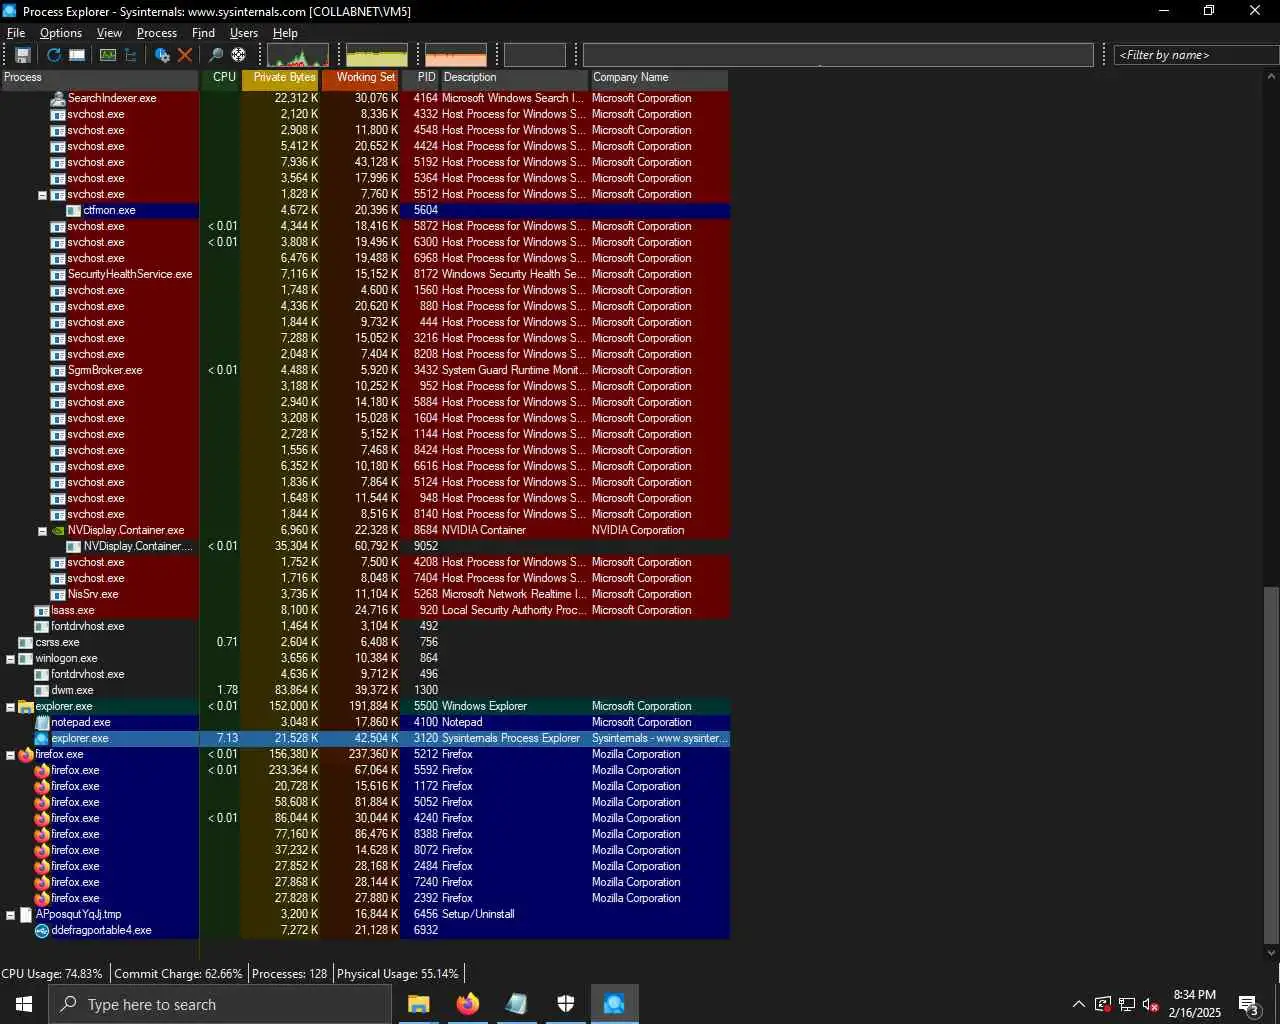Viewport: 1280px width, 1024px height.
Task: Open Firefox from the taskbar
Action: (x=468, y=1004)
